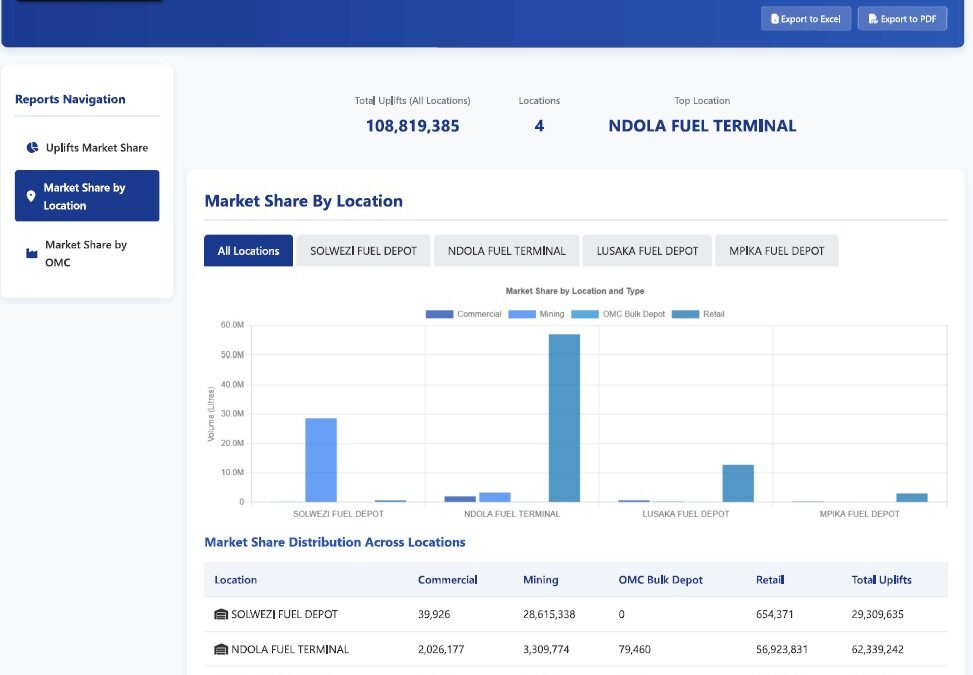This screenshot has width=973, height=675.
Task: Switch to the LUSAKA FUEL DEPOT tab
Action: (647, 251)
